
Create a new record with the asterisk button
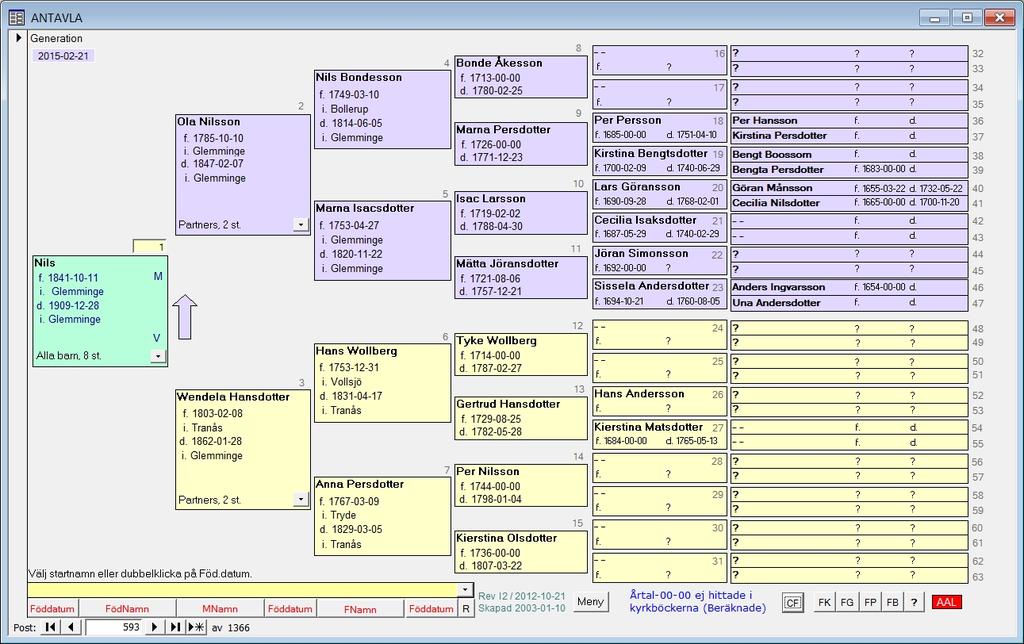(x=196, y=627)
